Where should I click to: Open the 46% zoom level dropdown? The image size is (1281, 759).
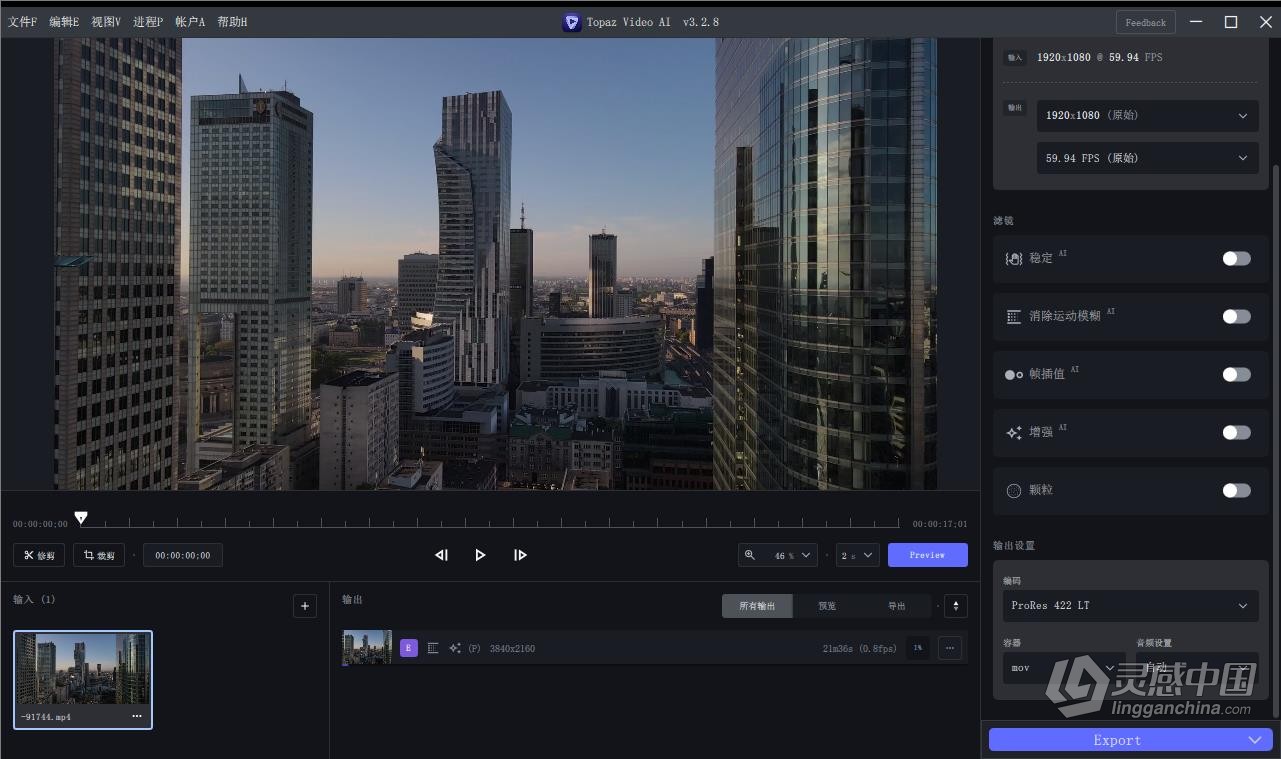778,555
